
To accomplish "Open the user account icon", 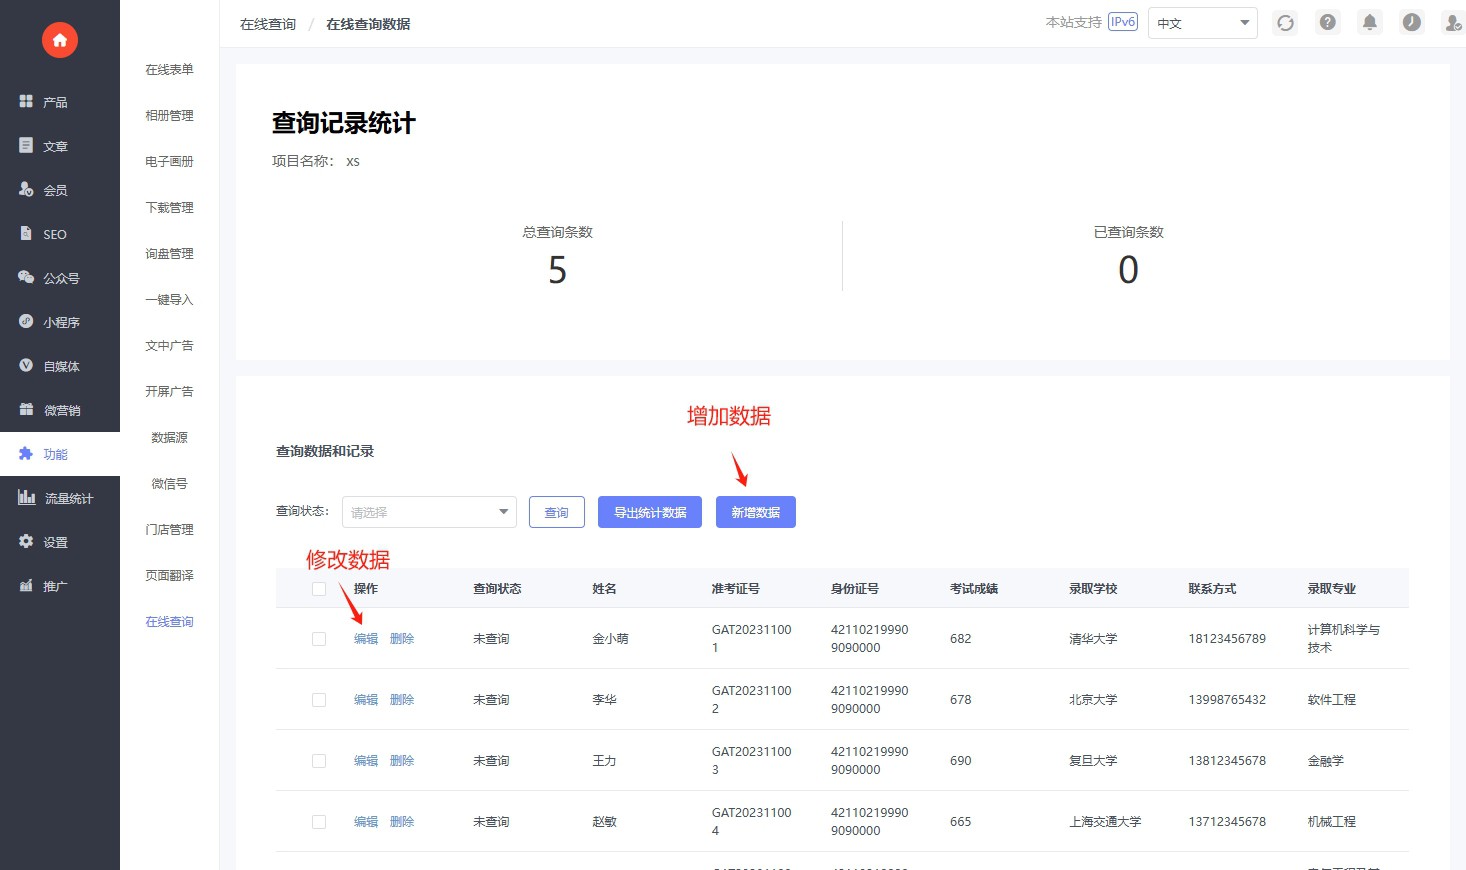I will [x=1452, y=23].
